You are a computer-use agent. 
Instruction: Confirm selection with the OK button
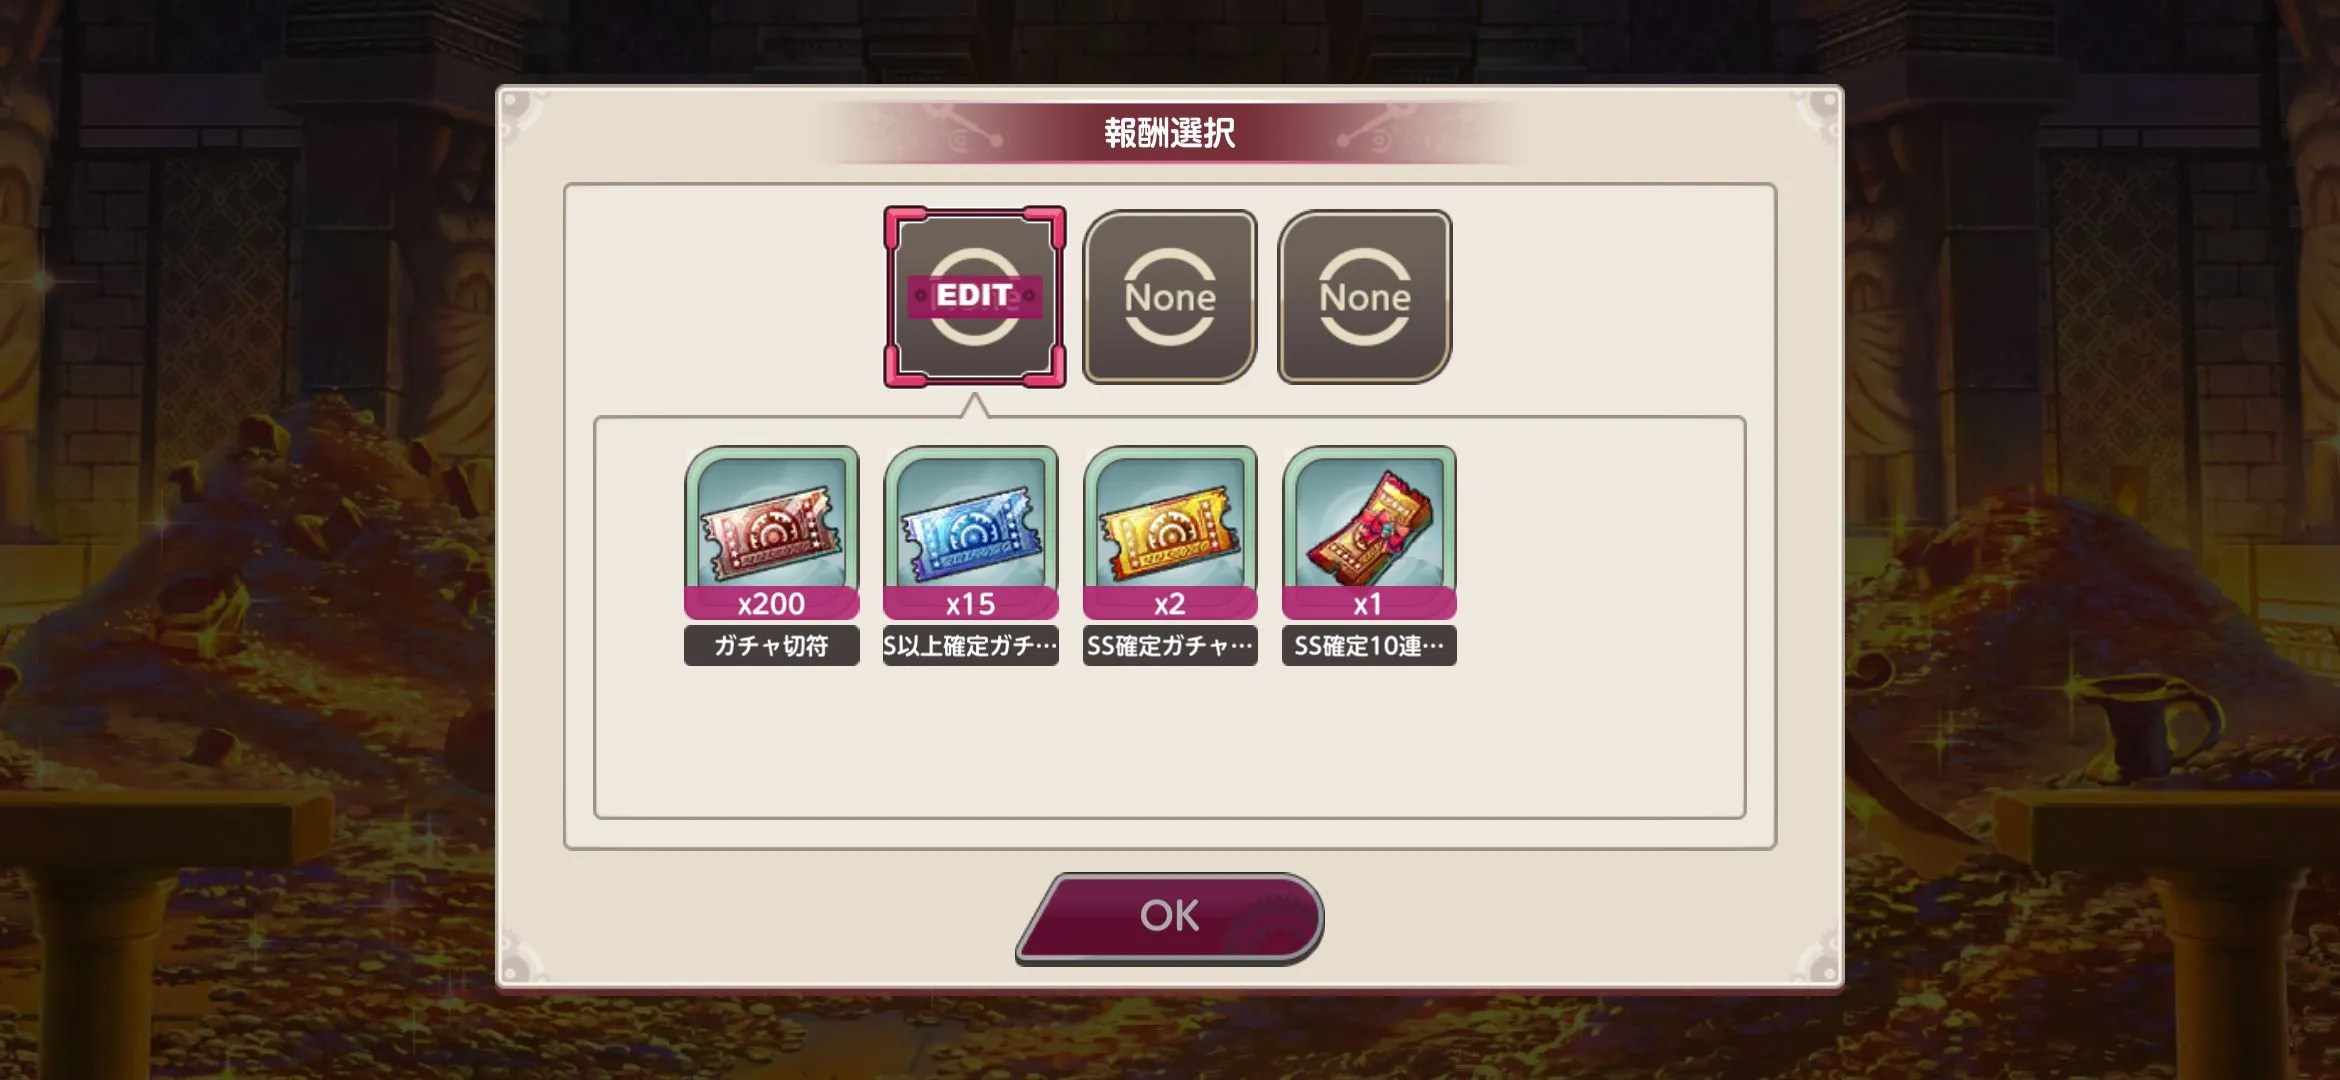point(1170,918)
